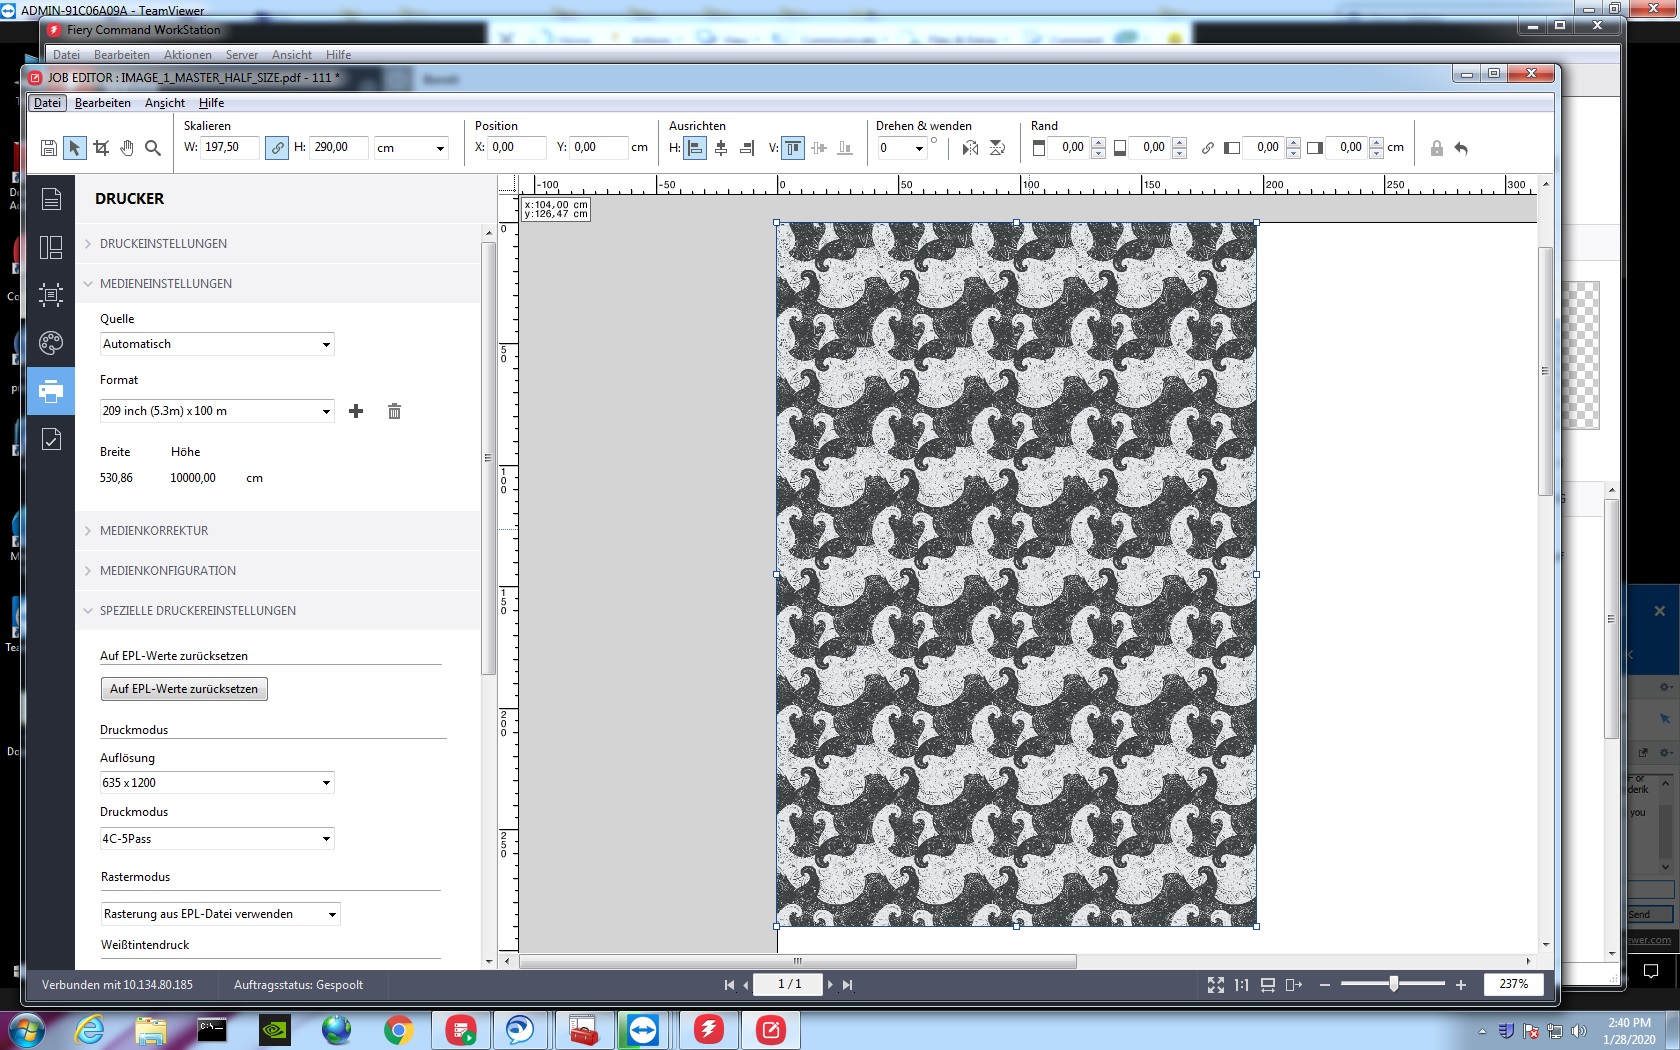Expand the DRUCKEINSTELLUNGEN section
The image size is (1680, 1050).
pos(163,244)
